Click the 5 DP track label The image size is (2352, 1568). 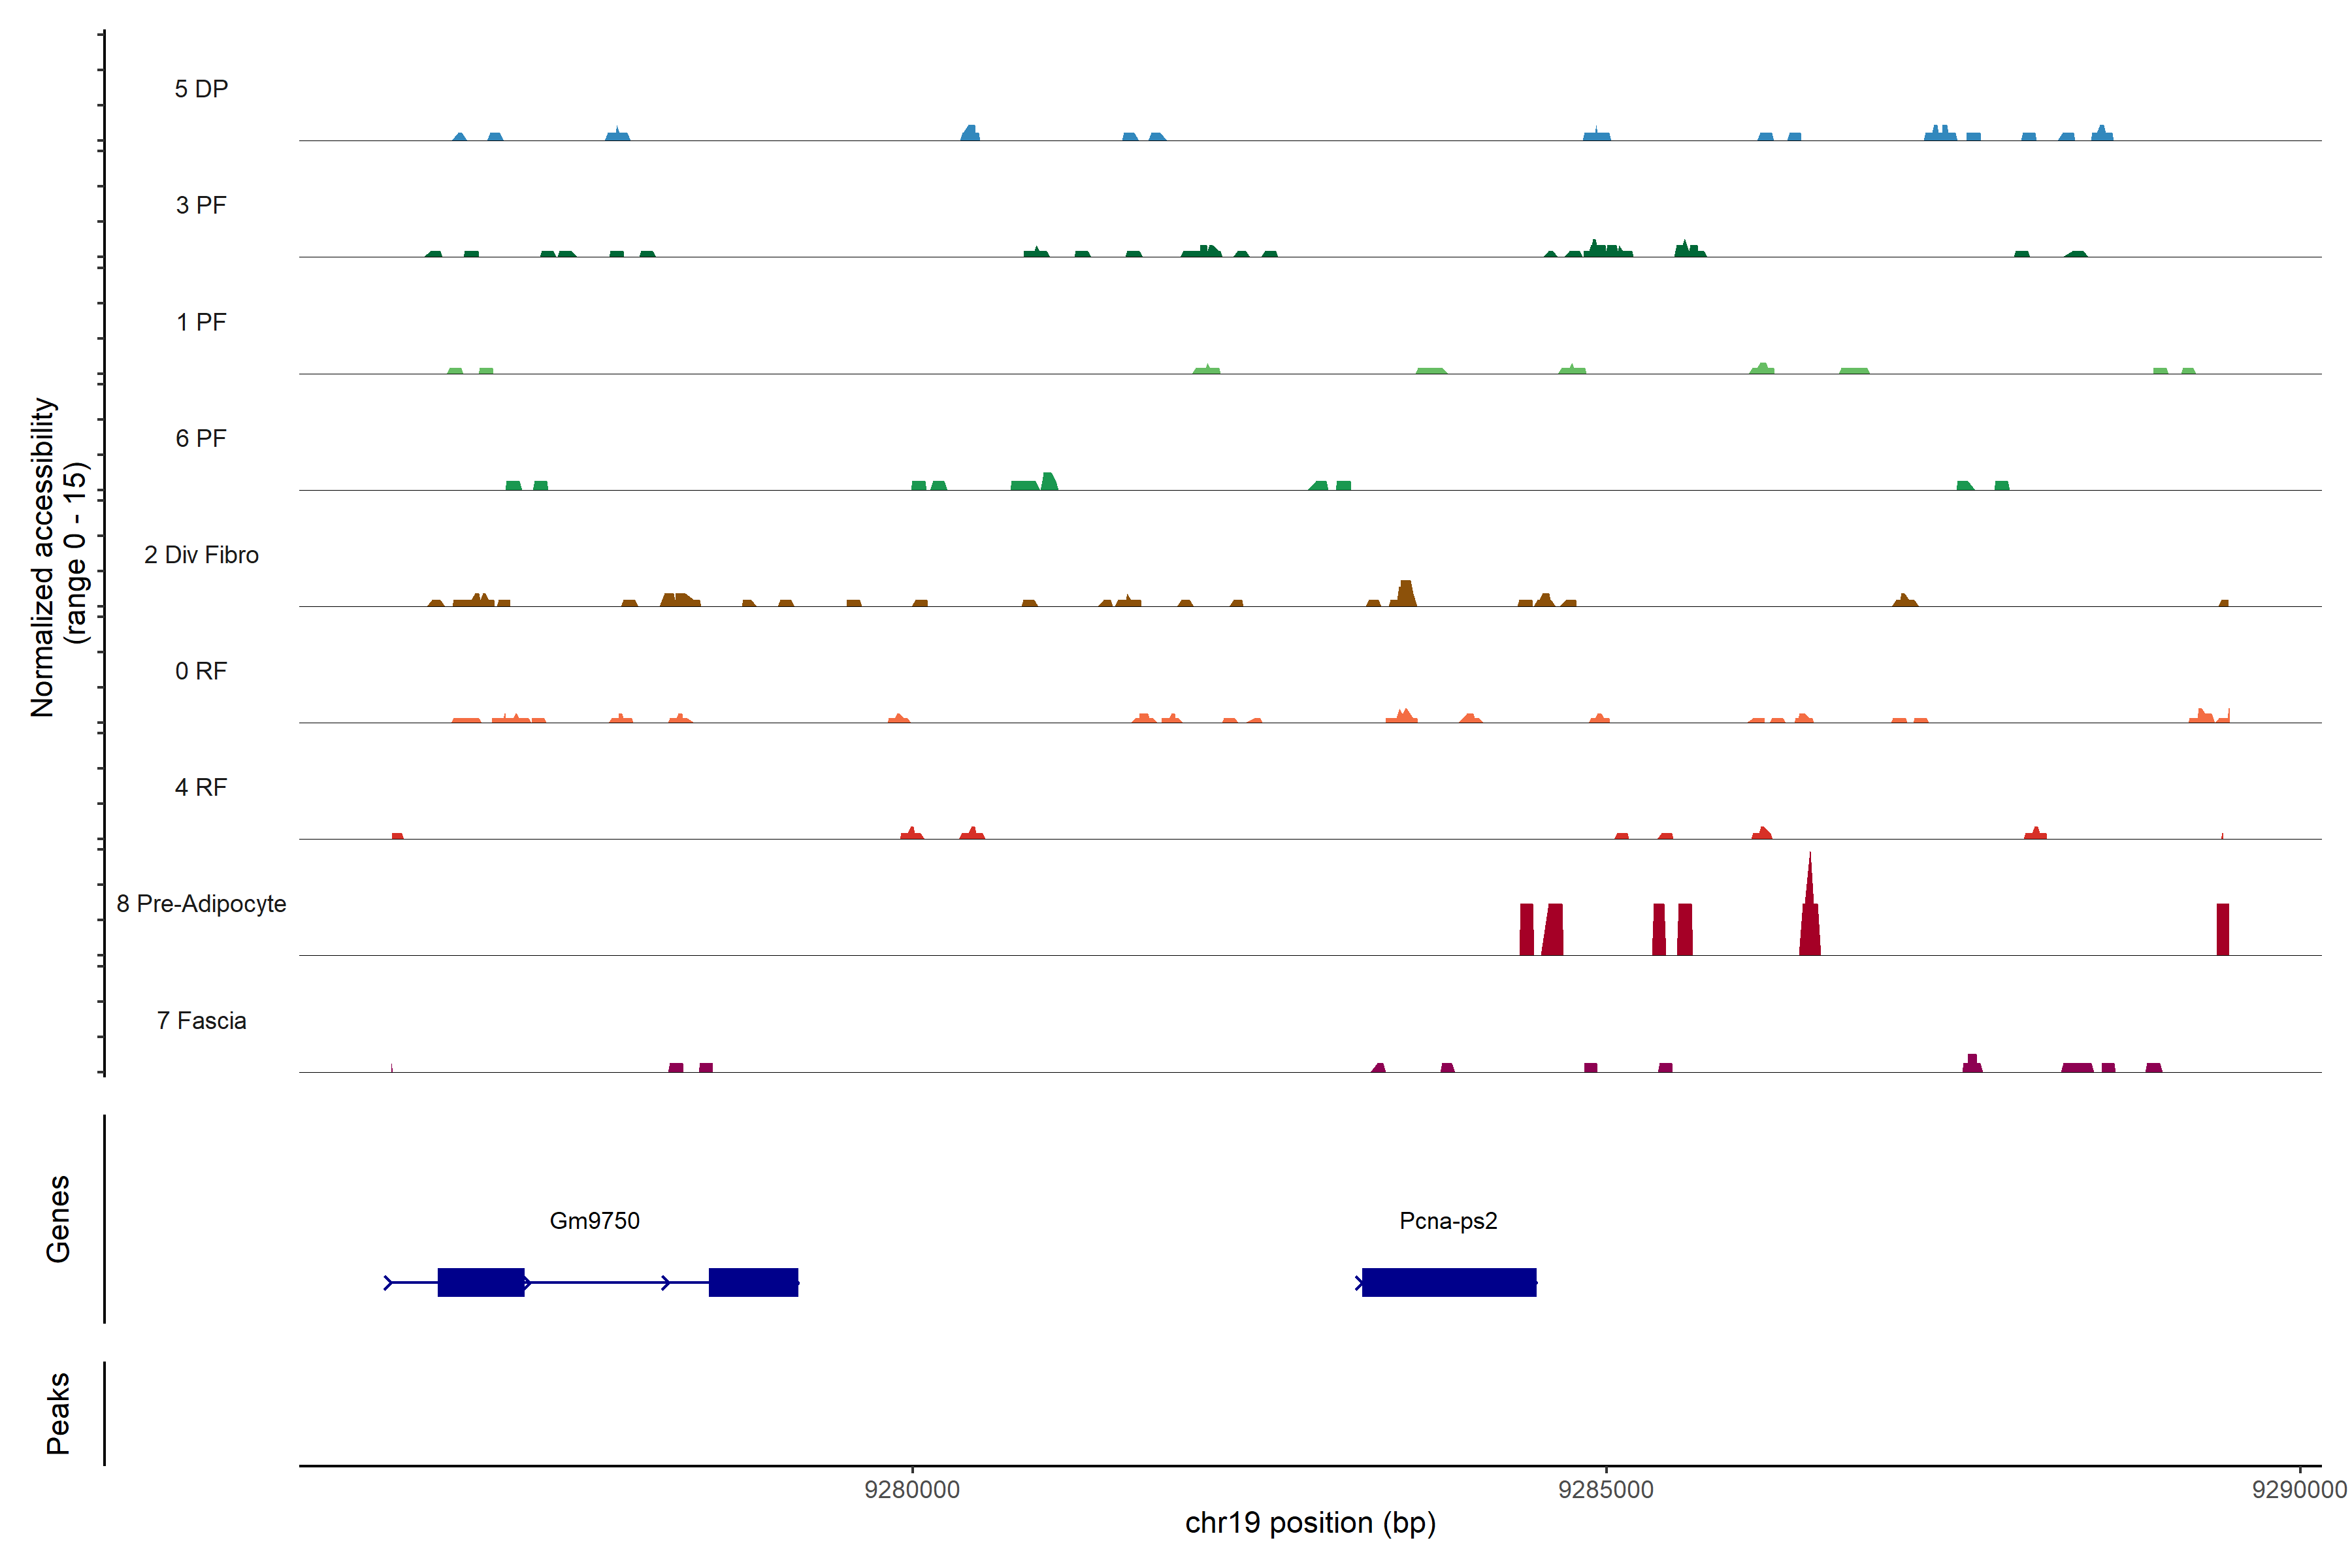pyautogui.click(x=201, y=89)
